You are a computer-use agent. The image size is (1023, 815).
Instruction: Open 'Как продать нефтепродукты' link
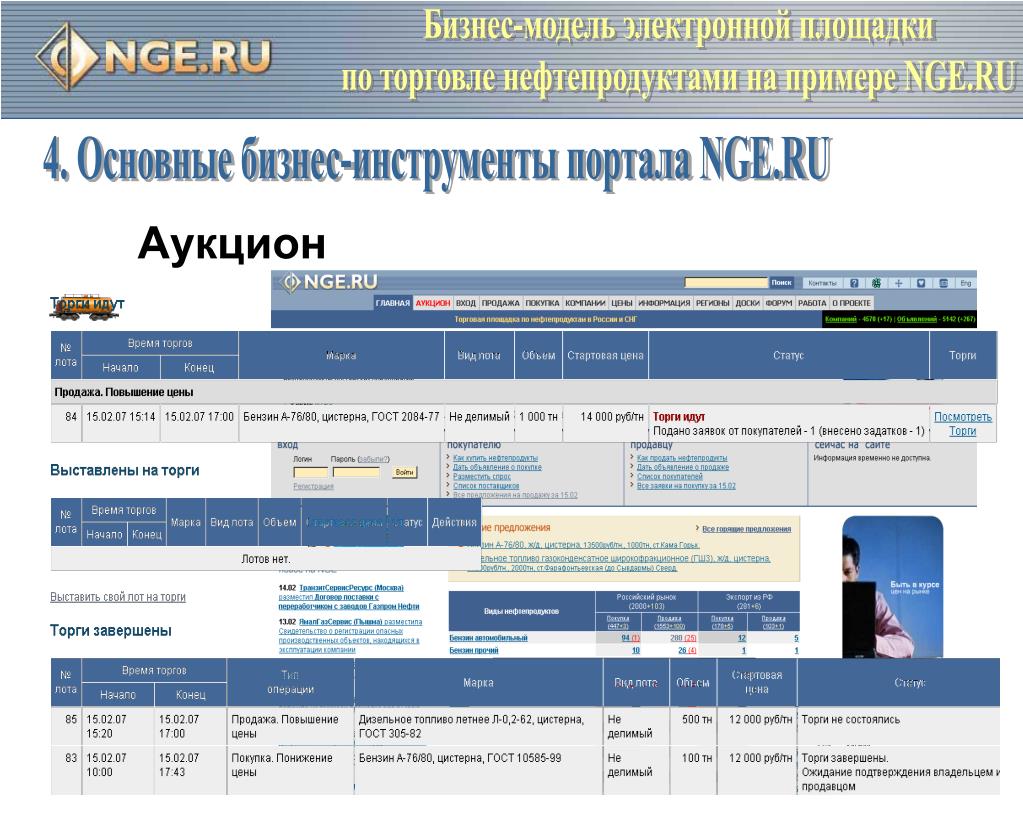[x=682, y=458]
